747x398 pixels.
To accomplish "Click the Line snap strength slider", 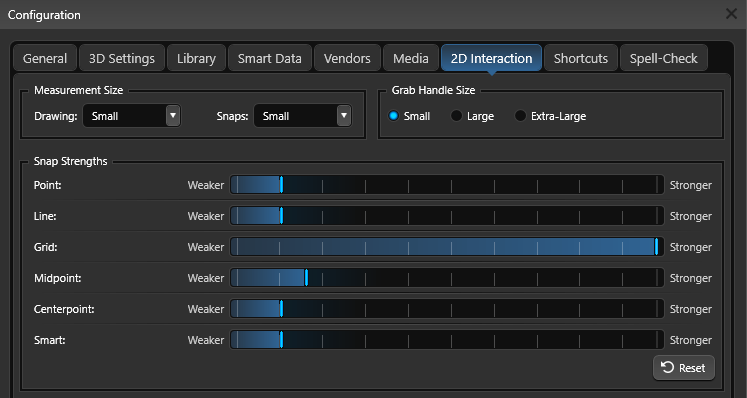I will pyautogui.click(x=447, y=215).
